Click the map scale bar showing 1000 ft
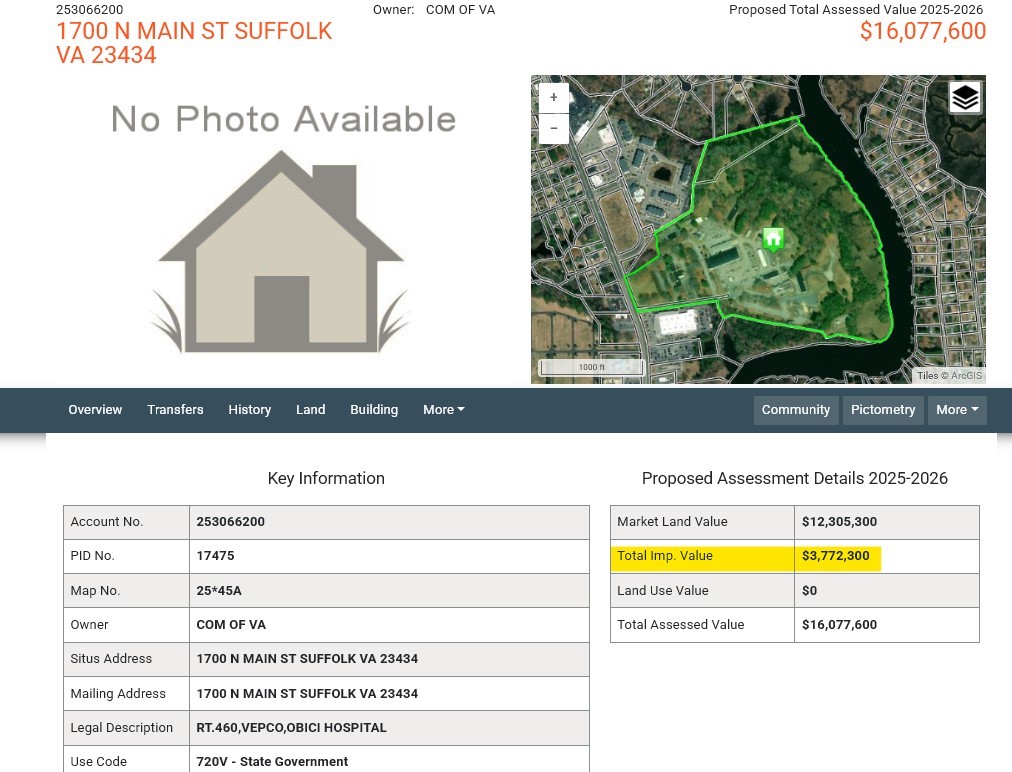Viewport: 1012px width, 772px height. point(591,367)
